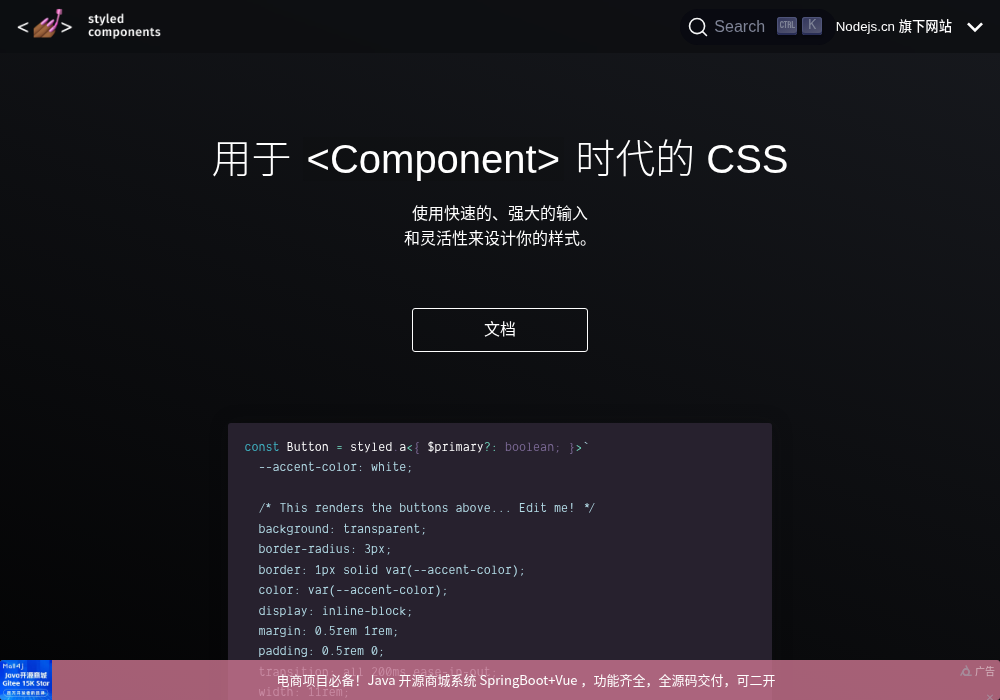Click the subtitle line 和灵活性来设计你的样式。

point(496,238)
